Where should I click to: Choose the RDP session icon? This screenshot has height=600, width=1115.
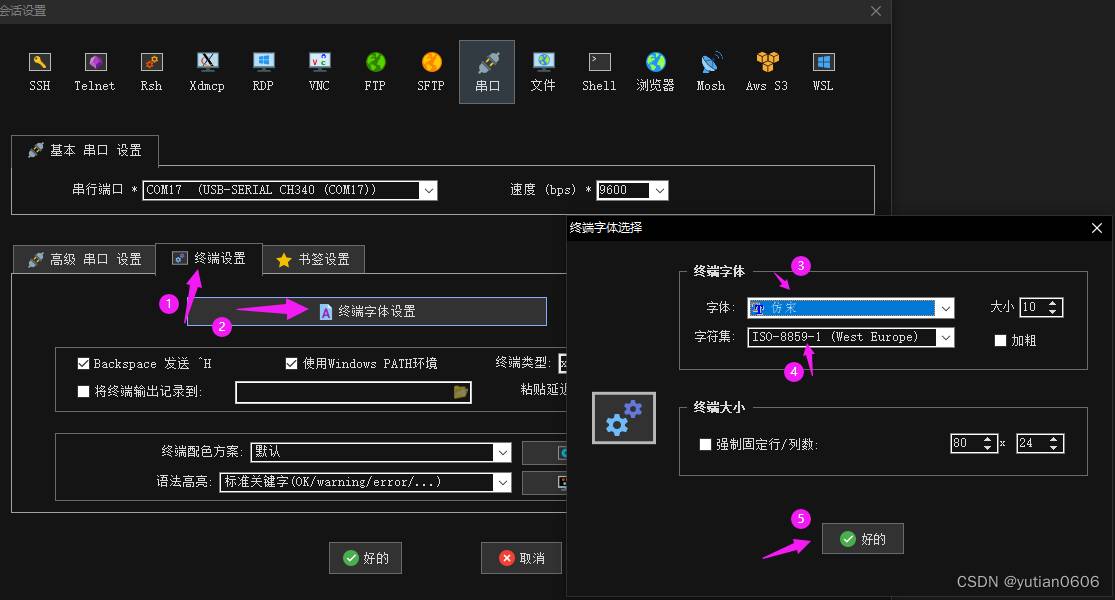(x=263, y=72)
